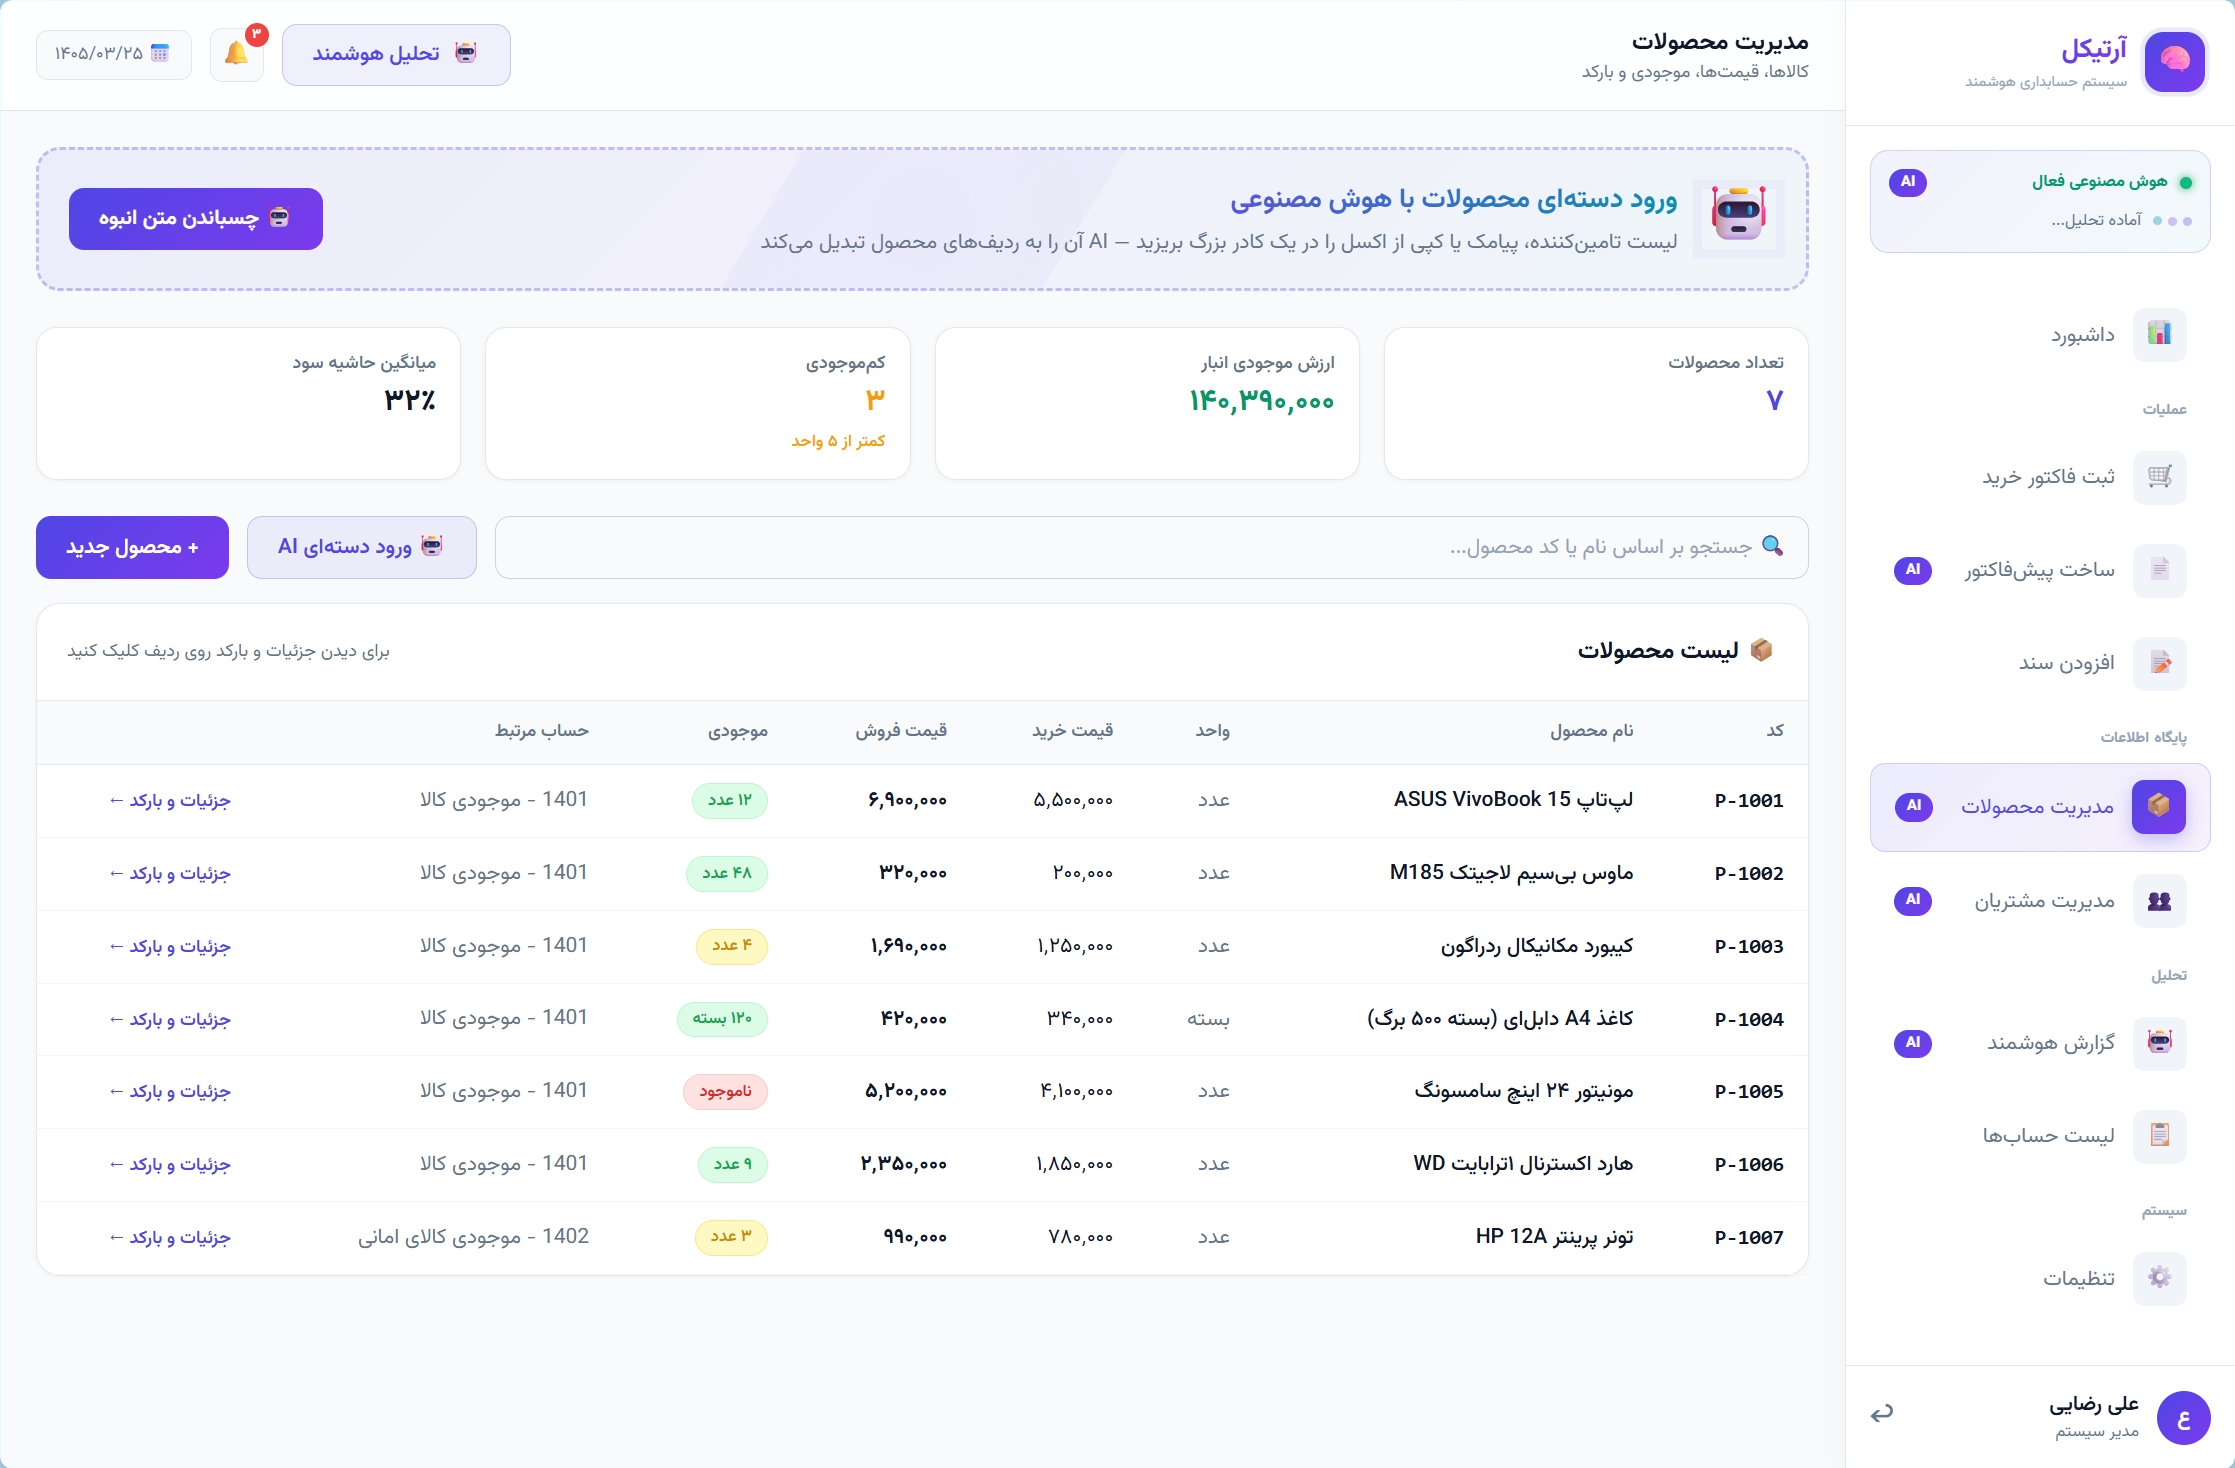Click the product management box icon
Viewport: 2235px width, 1468px height.
(2159, 806)
